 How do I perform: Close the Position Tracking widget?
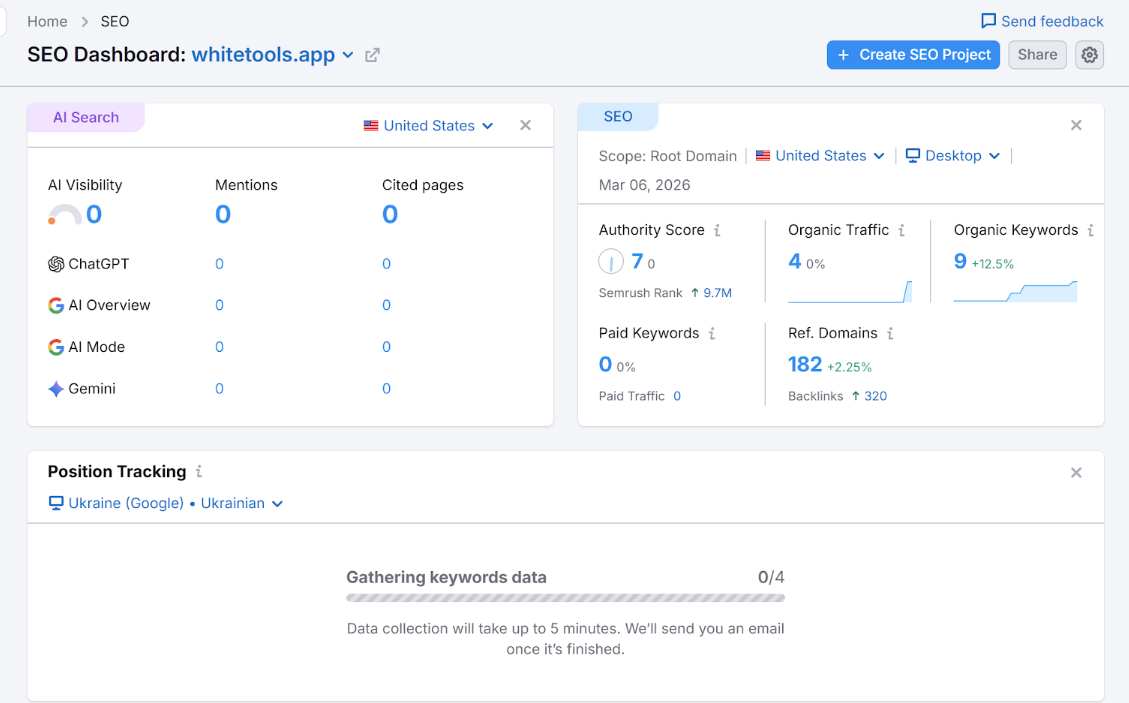point(1076,472)
